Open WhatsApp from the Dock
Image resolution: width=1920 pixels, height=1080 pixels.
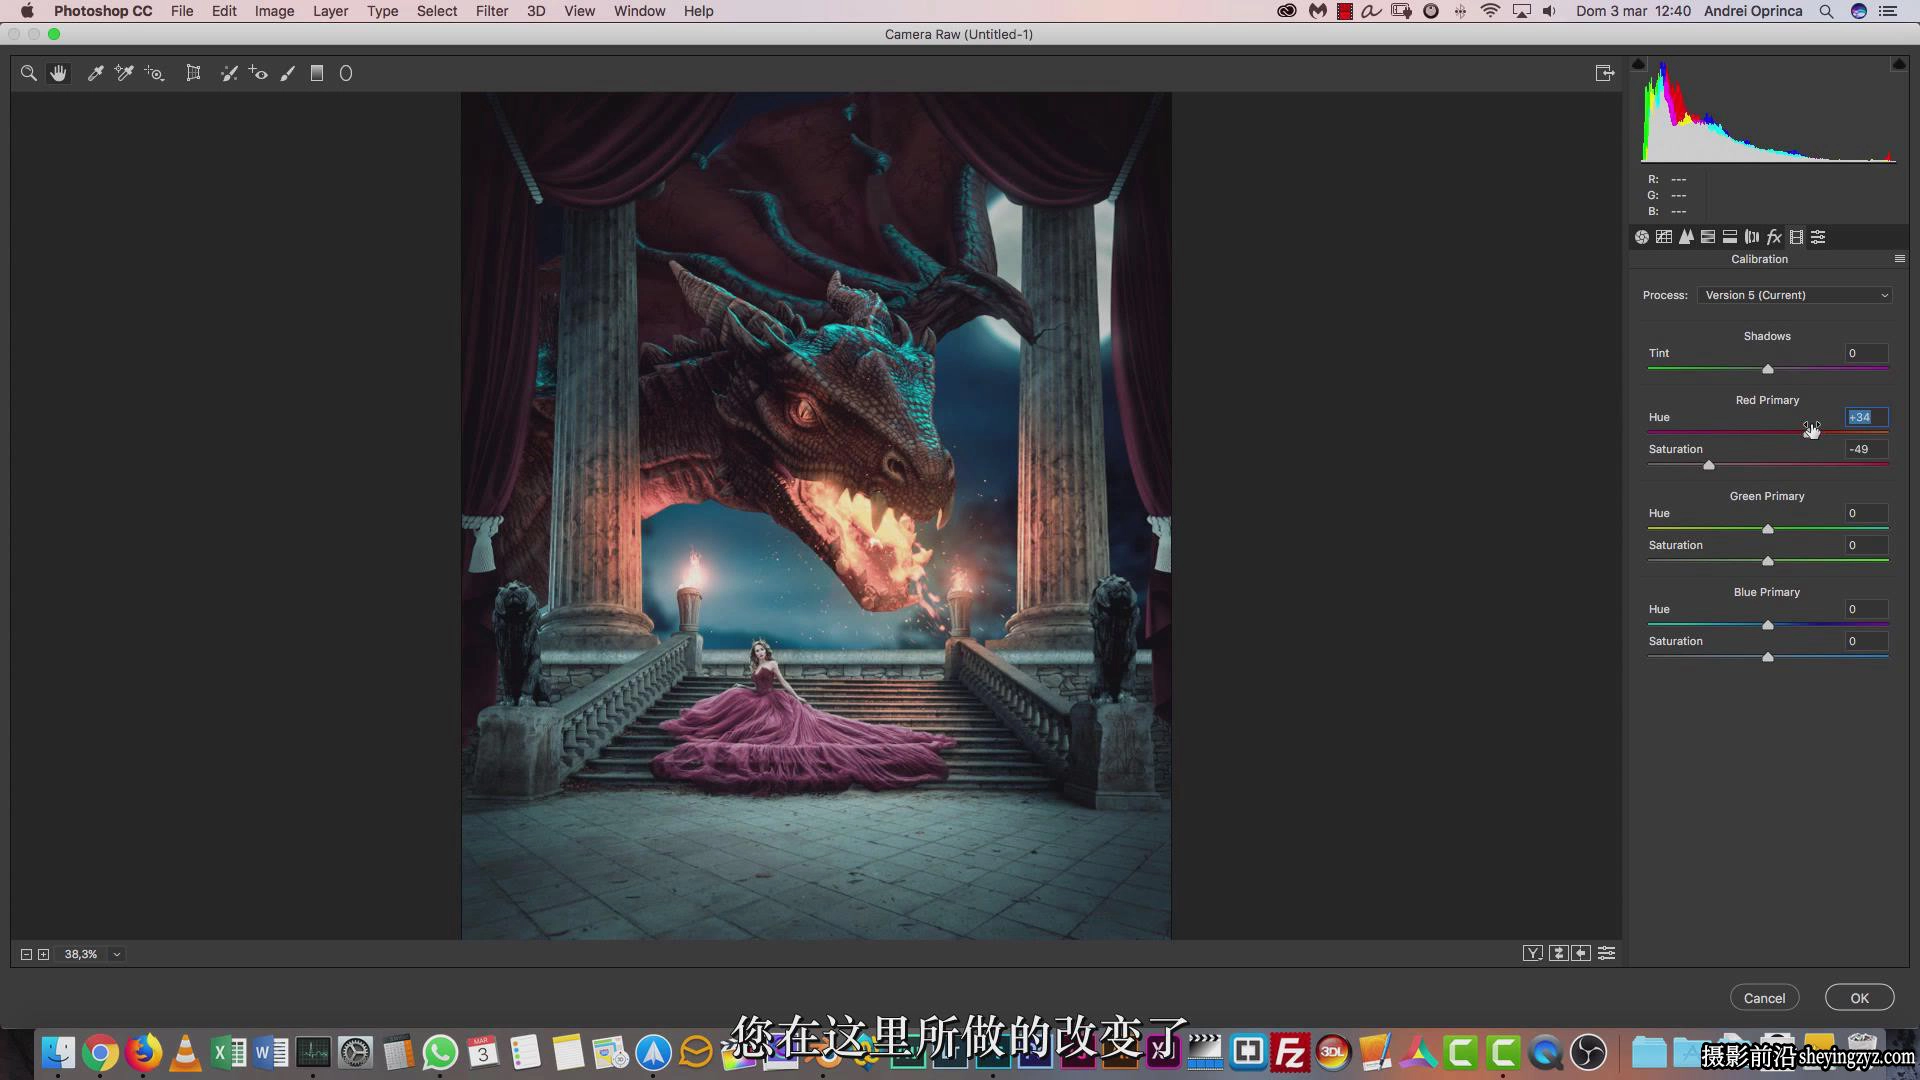pyautogui.click(x=440, y=1052)
